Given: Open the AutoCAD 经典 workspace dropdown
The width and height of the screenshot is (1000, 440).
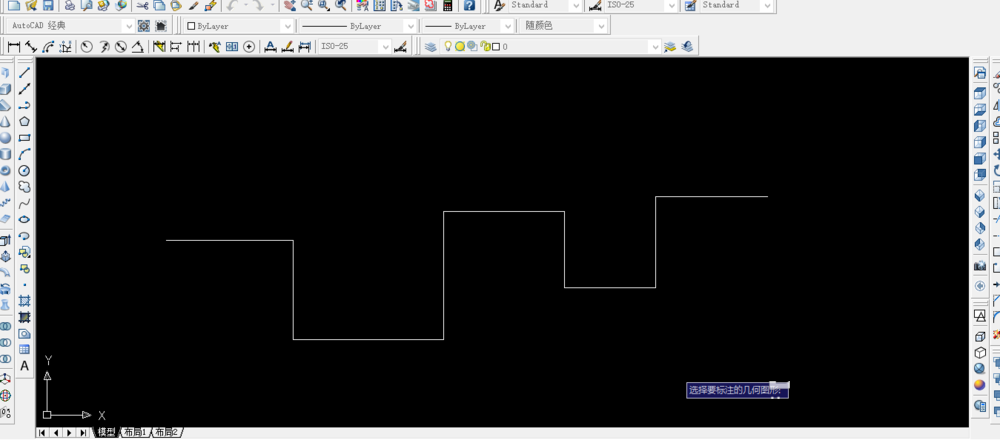Looking at the screenshot, I should 129,26.
